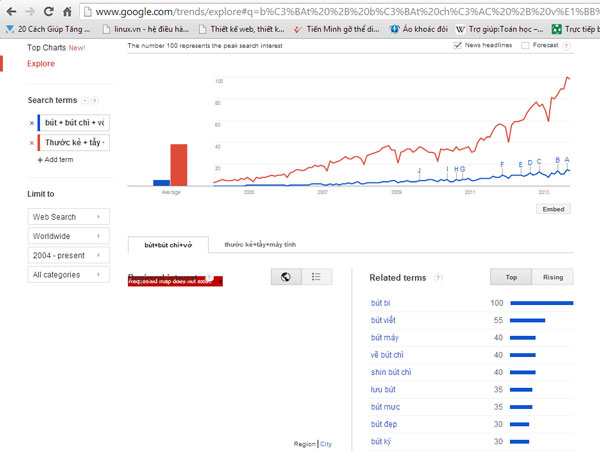This screenshot has width=600, height=451.
Task: Open related term 'bút ký'
Action: (x=381, y=441)
